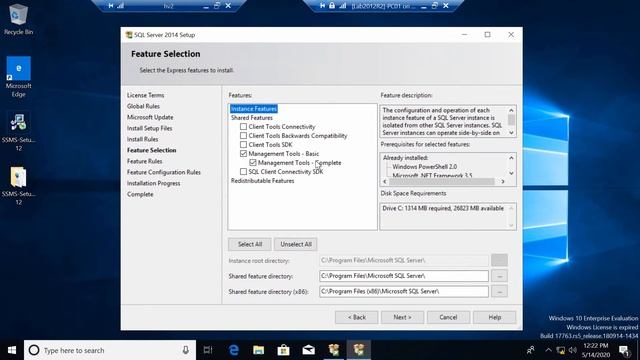Click the License Terms step

[x=145, y=95]
